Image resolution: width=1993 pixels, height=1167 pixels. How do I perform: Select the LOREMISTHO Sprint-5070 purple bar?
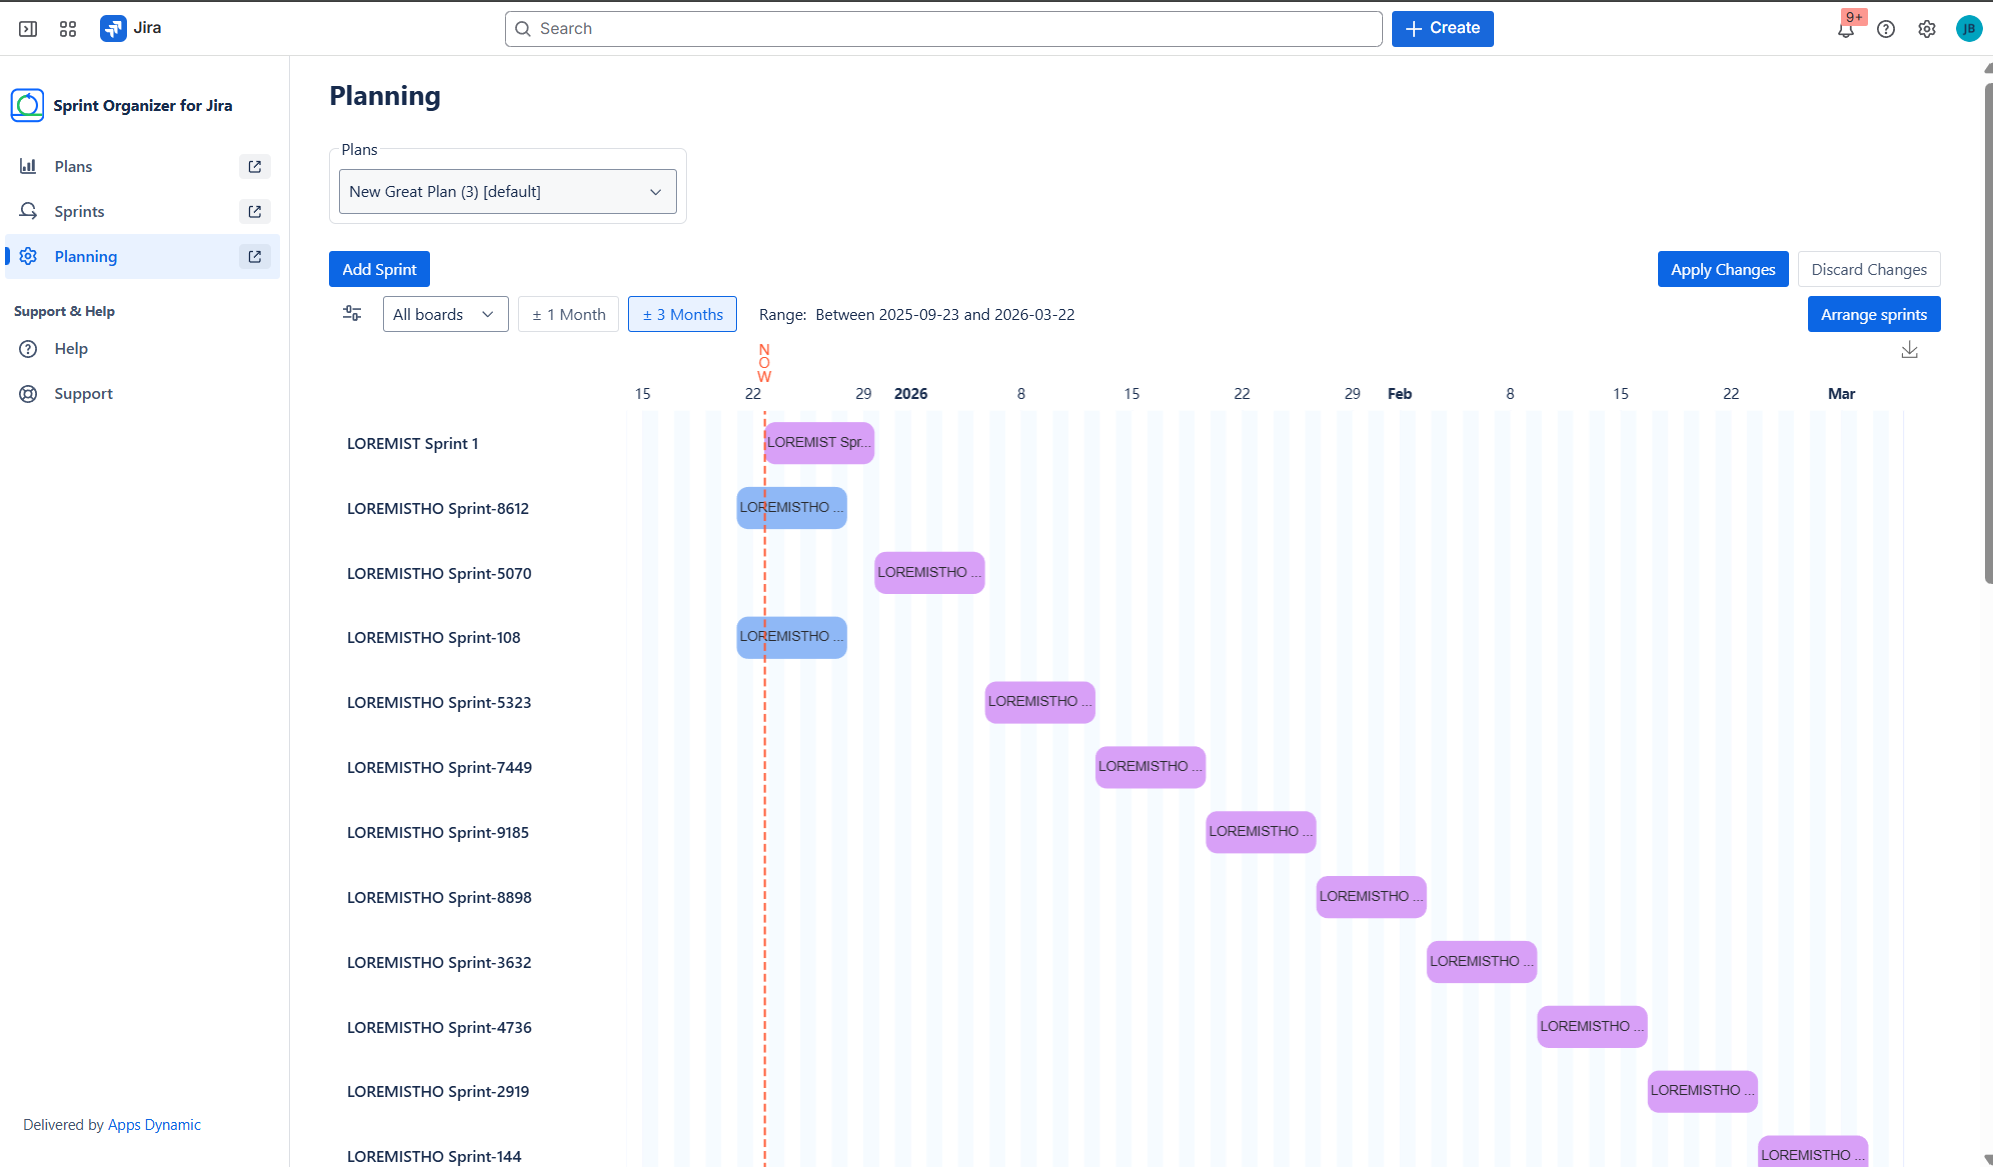click(x=929, y=573)
